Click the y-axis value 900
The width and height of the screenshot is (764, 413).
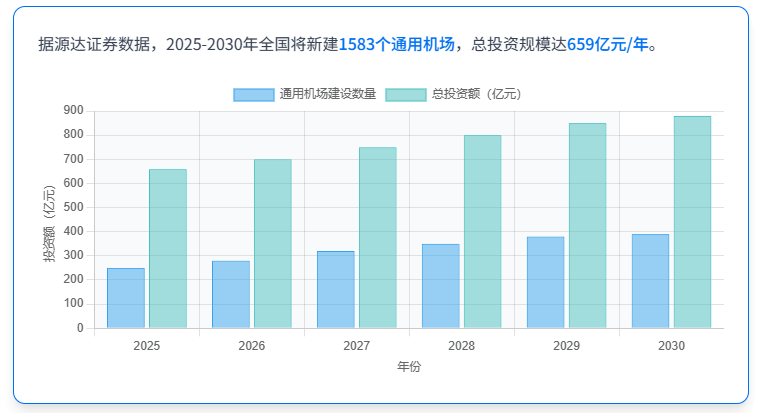point(74,111)
